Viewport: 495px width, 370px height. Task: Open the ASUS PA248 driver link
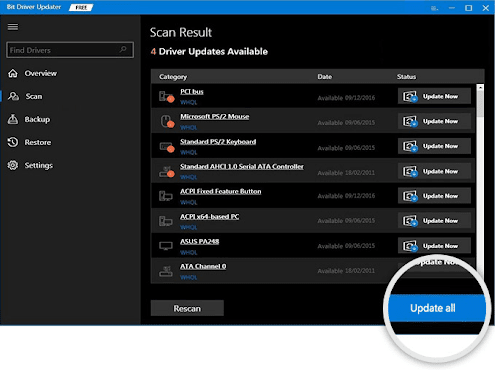coord(199,241)
